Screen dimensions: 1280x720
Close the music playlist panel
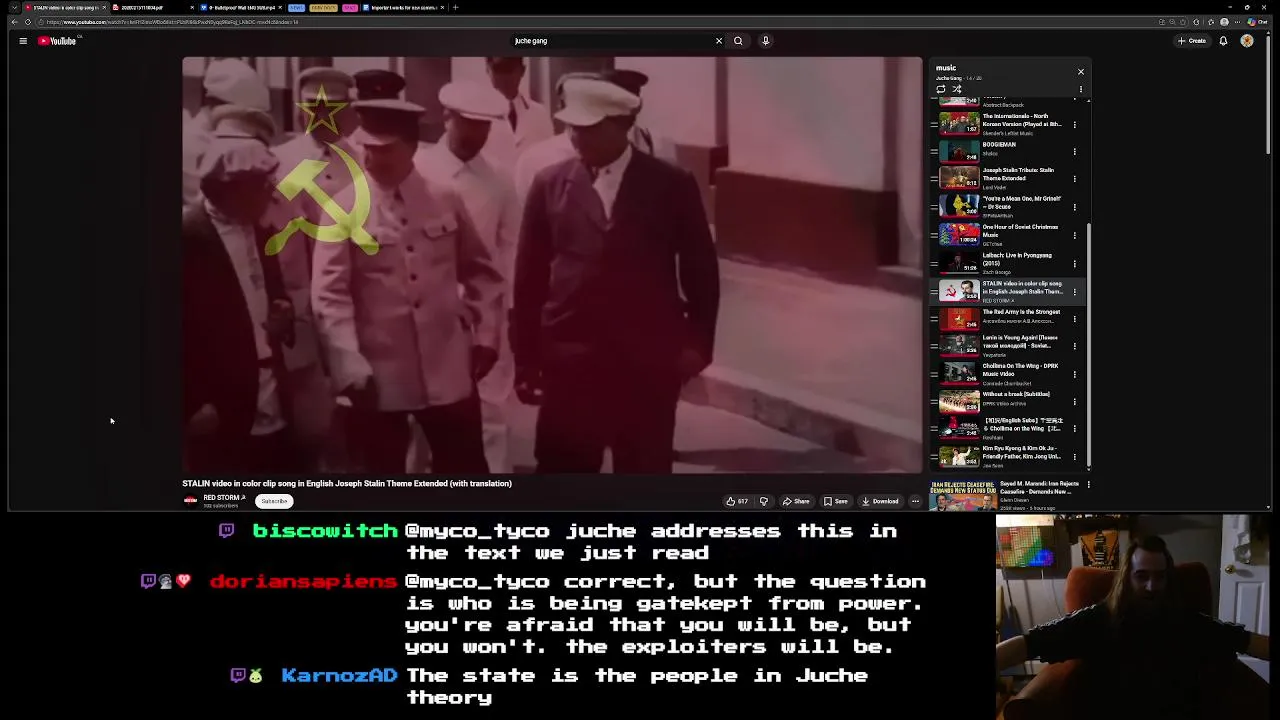(1080, 72)
